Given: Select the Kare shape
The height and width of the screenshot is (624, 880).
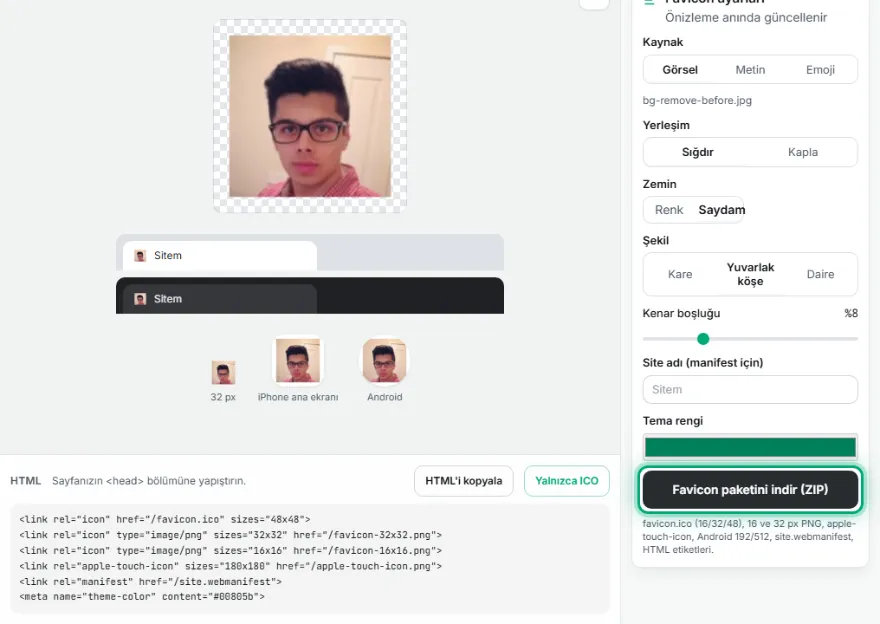Looking at the screenshot, I should pyautogui.click(x=680, y=274).
